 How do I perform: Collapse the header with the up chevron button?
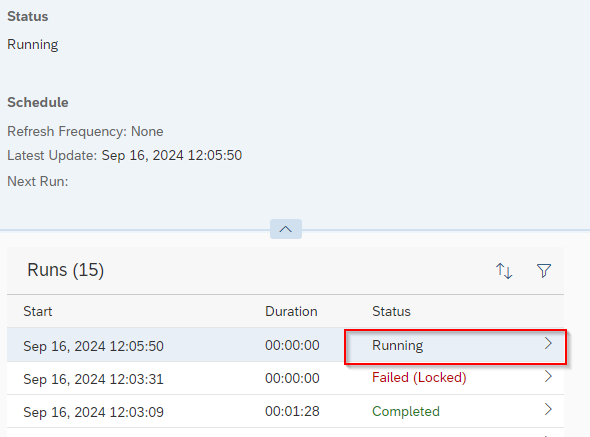tap(286, 229)
